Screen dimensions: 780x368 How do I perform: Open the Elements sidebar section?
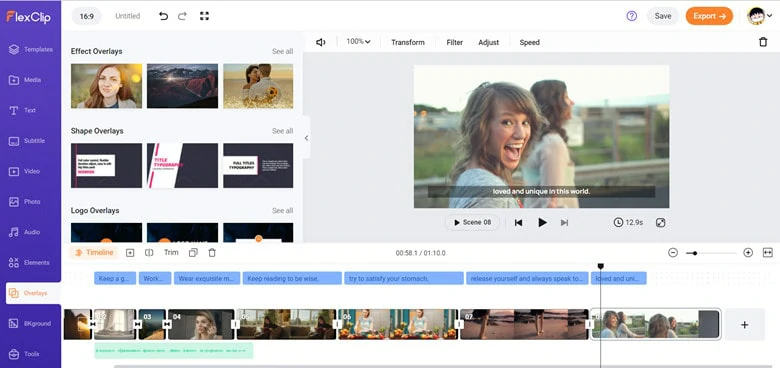(30, 263)
